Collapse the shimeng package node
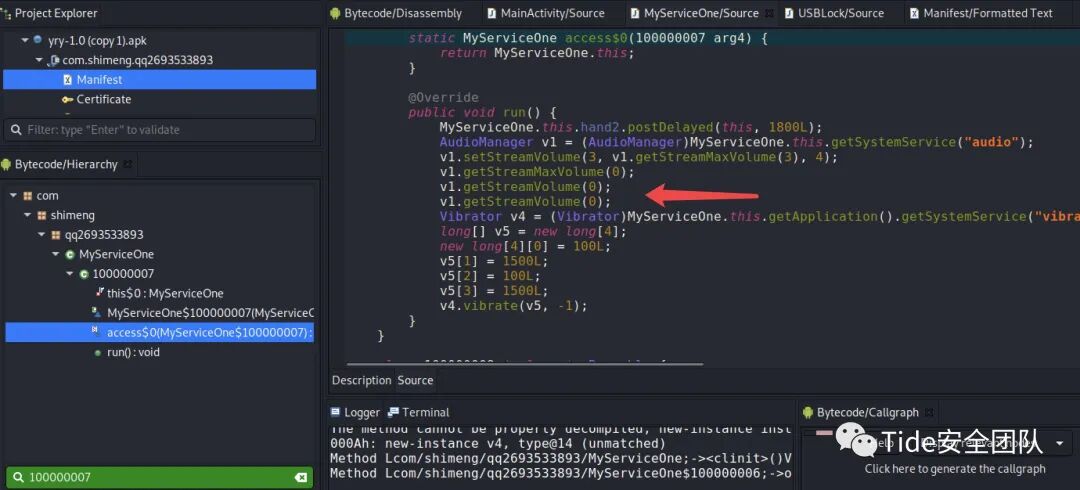The image size is (1080, 490). [x=28, y=215]
